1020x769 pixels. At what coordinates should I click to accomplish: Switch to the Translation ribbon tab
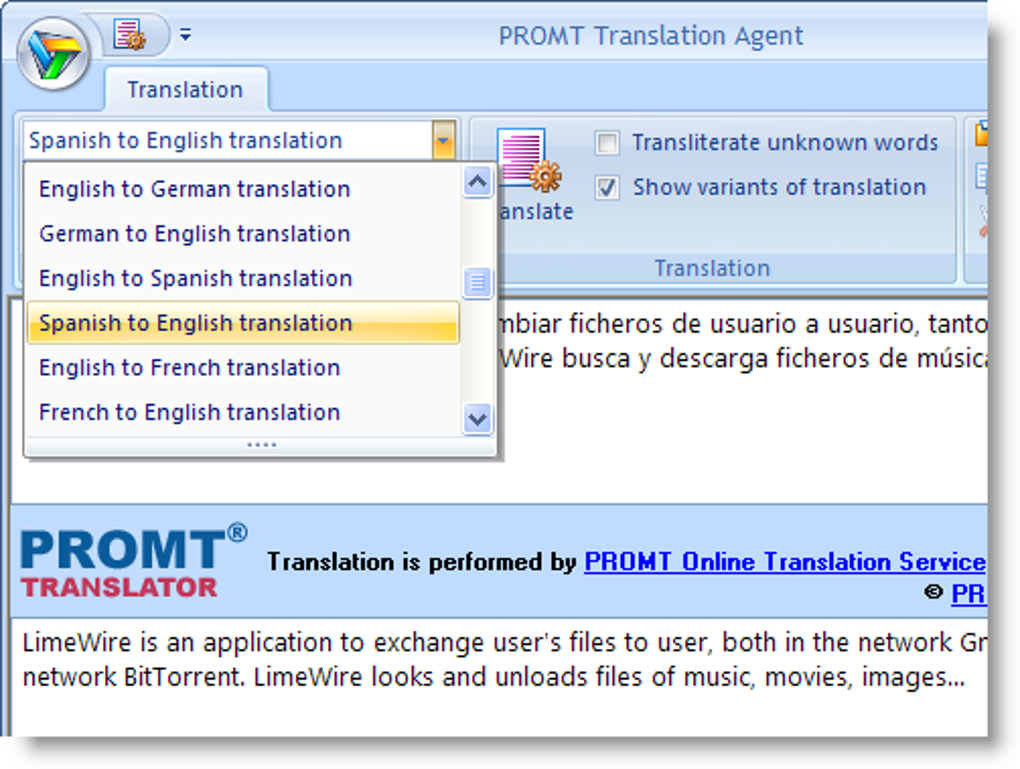click(185, 90)
